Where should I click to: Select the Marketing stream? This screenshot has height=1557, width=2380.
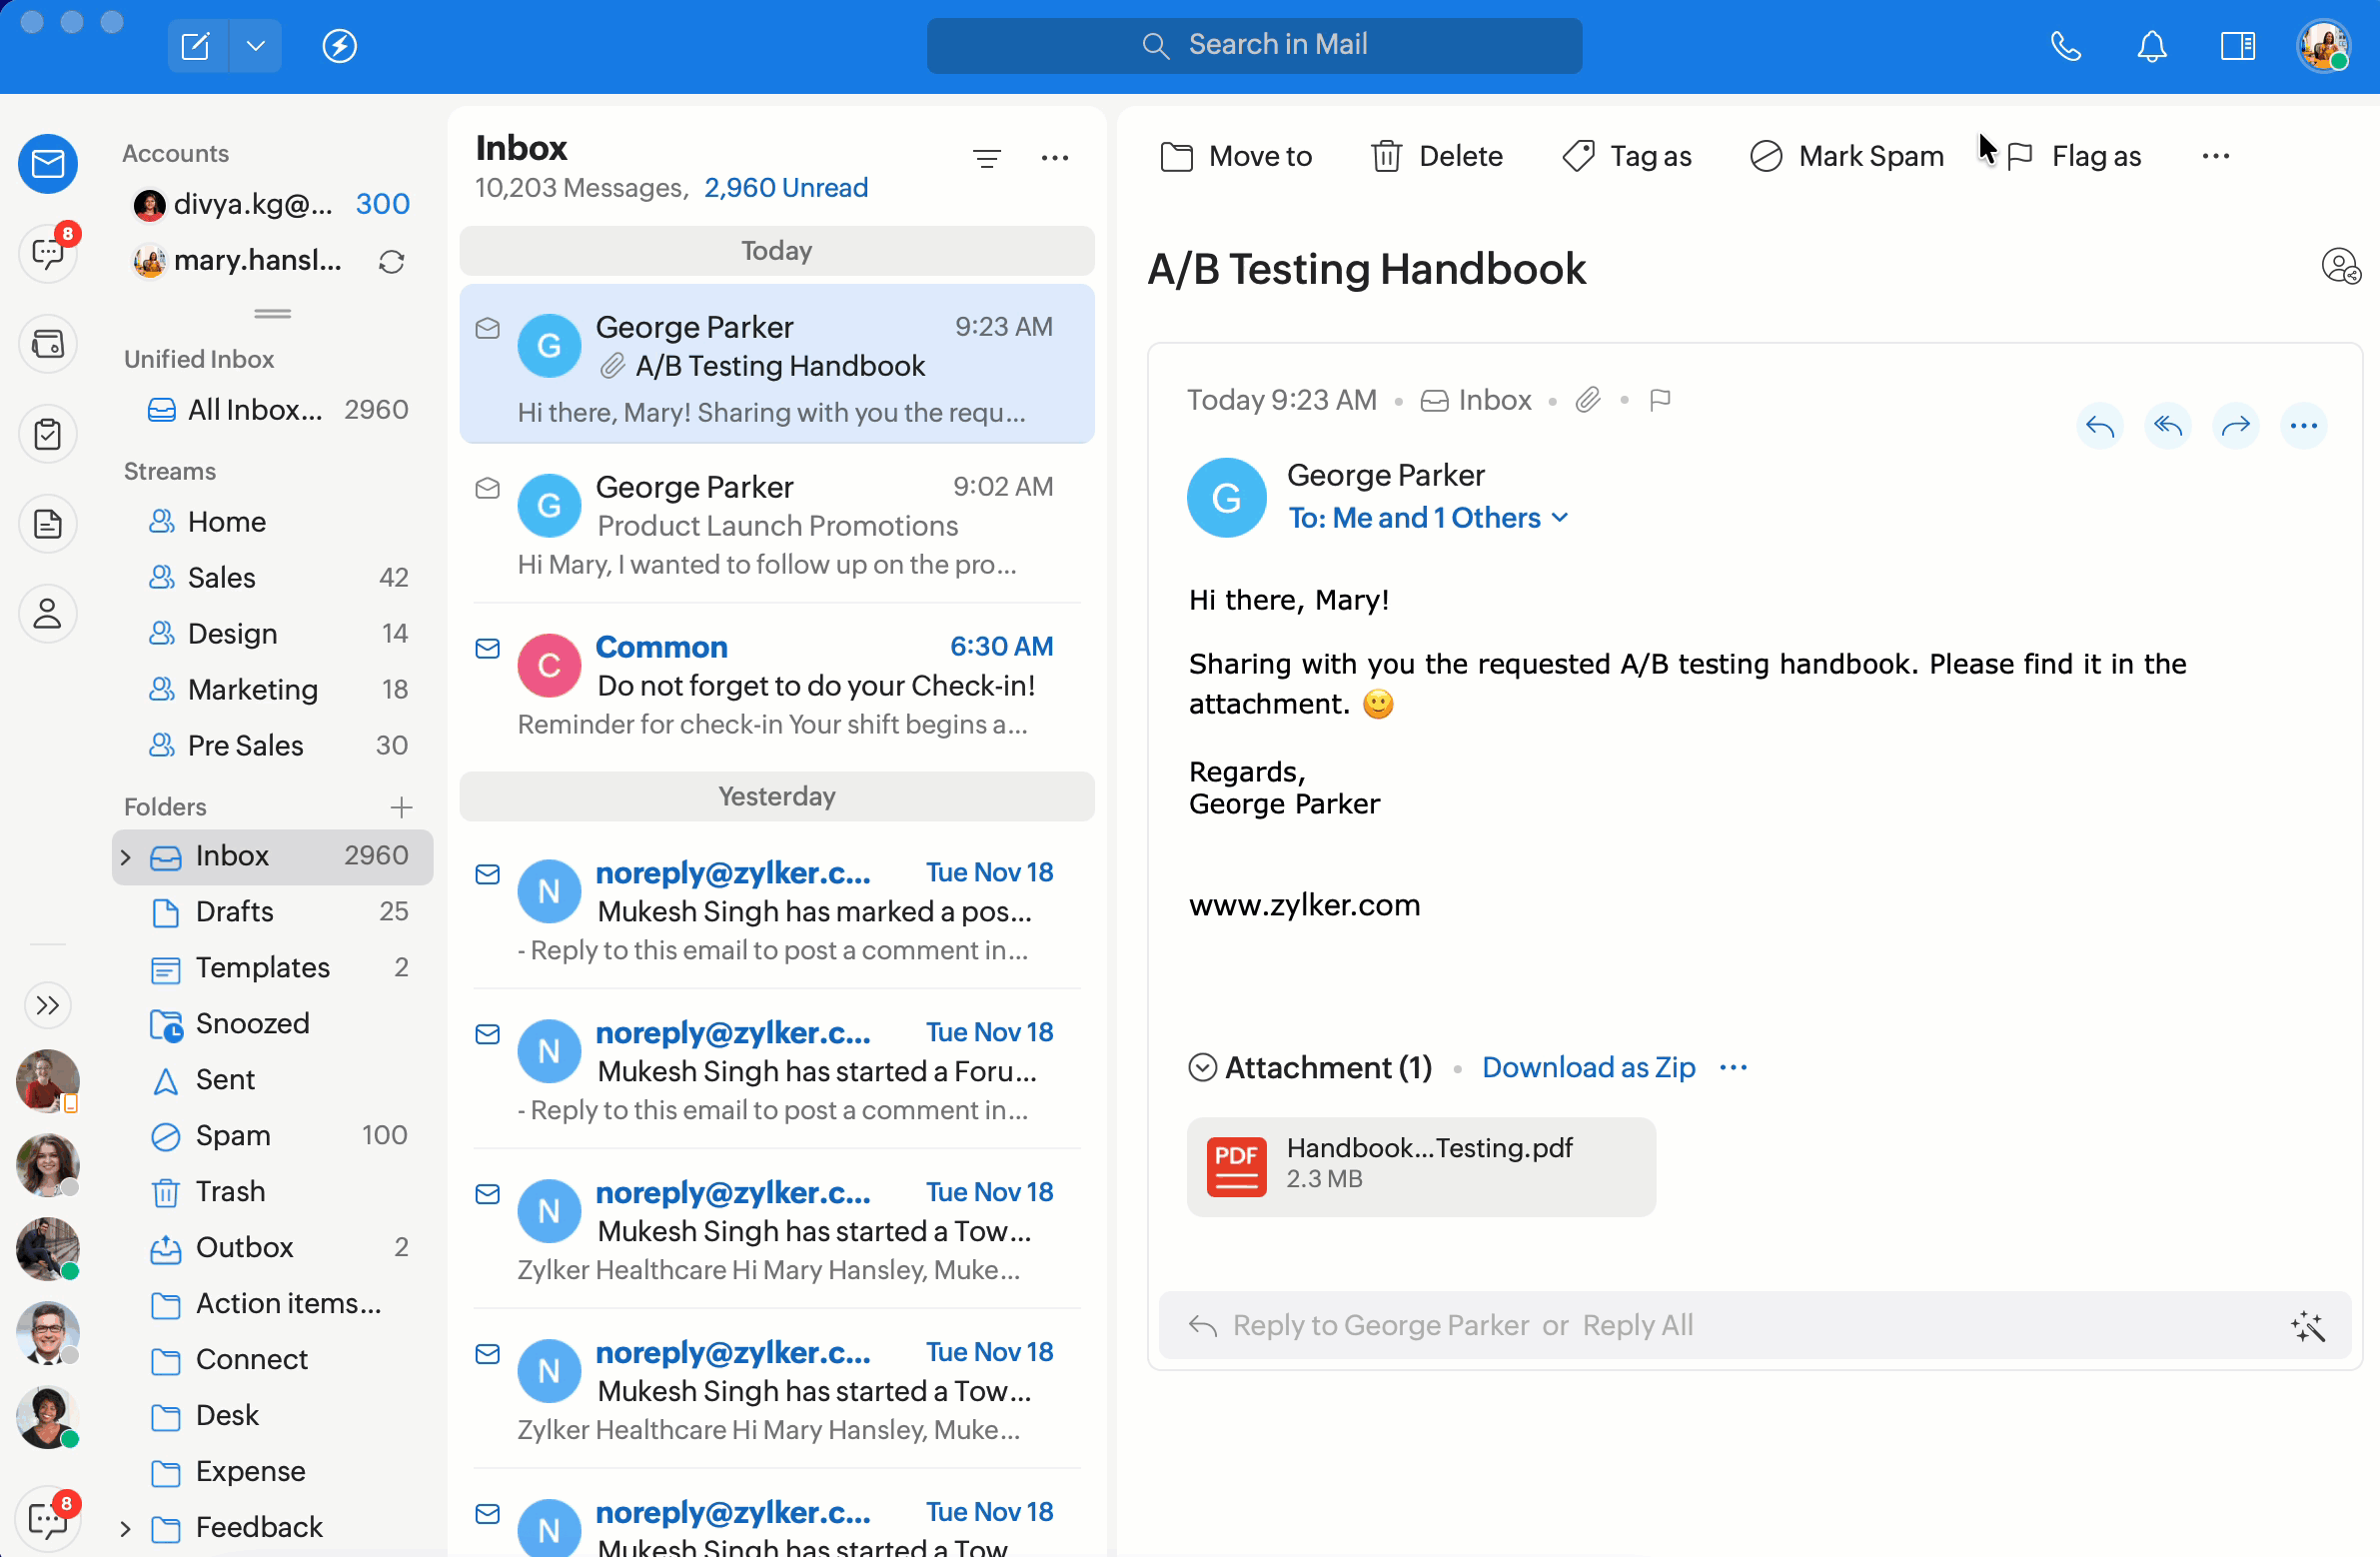(252, 689)
